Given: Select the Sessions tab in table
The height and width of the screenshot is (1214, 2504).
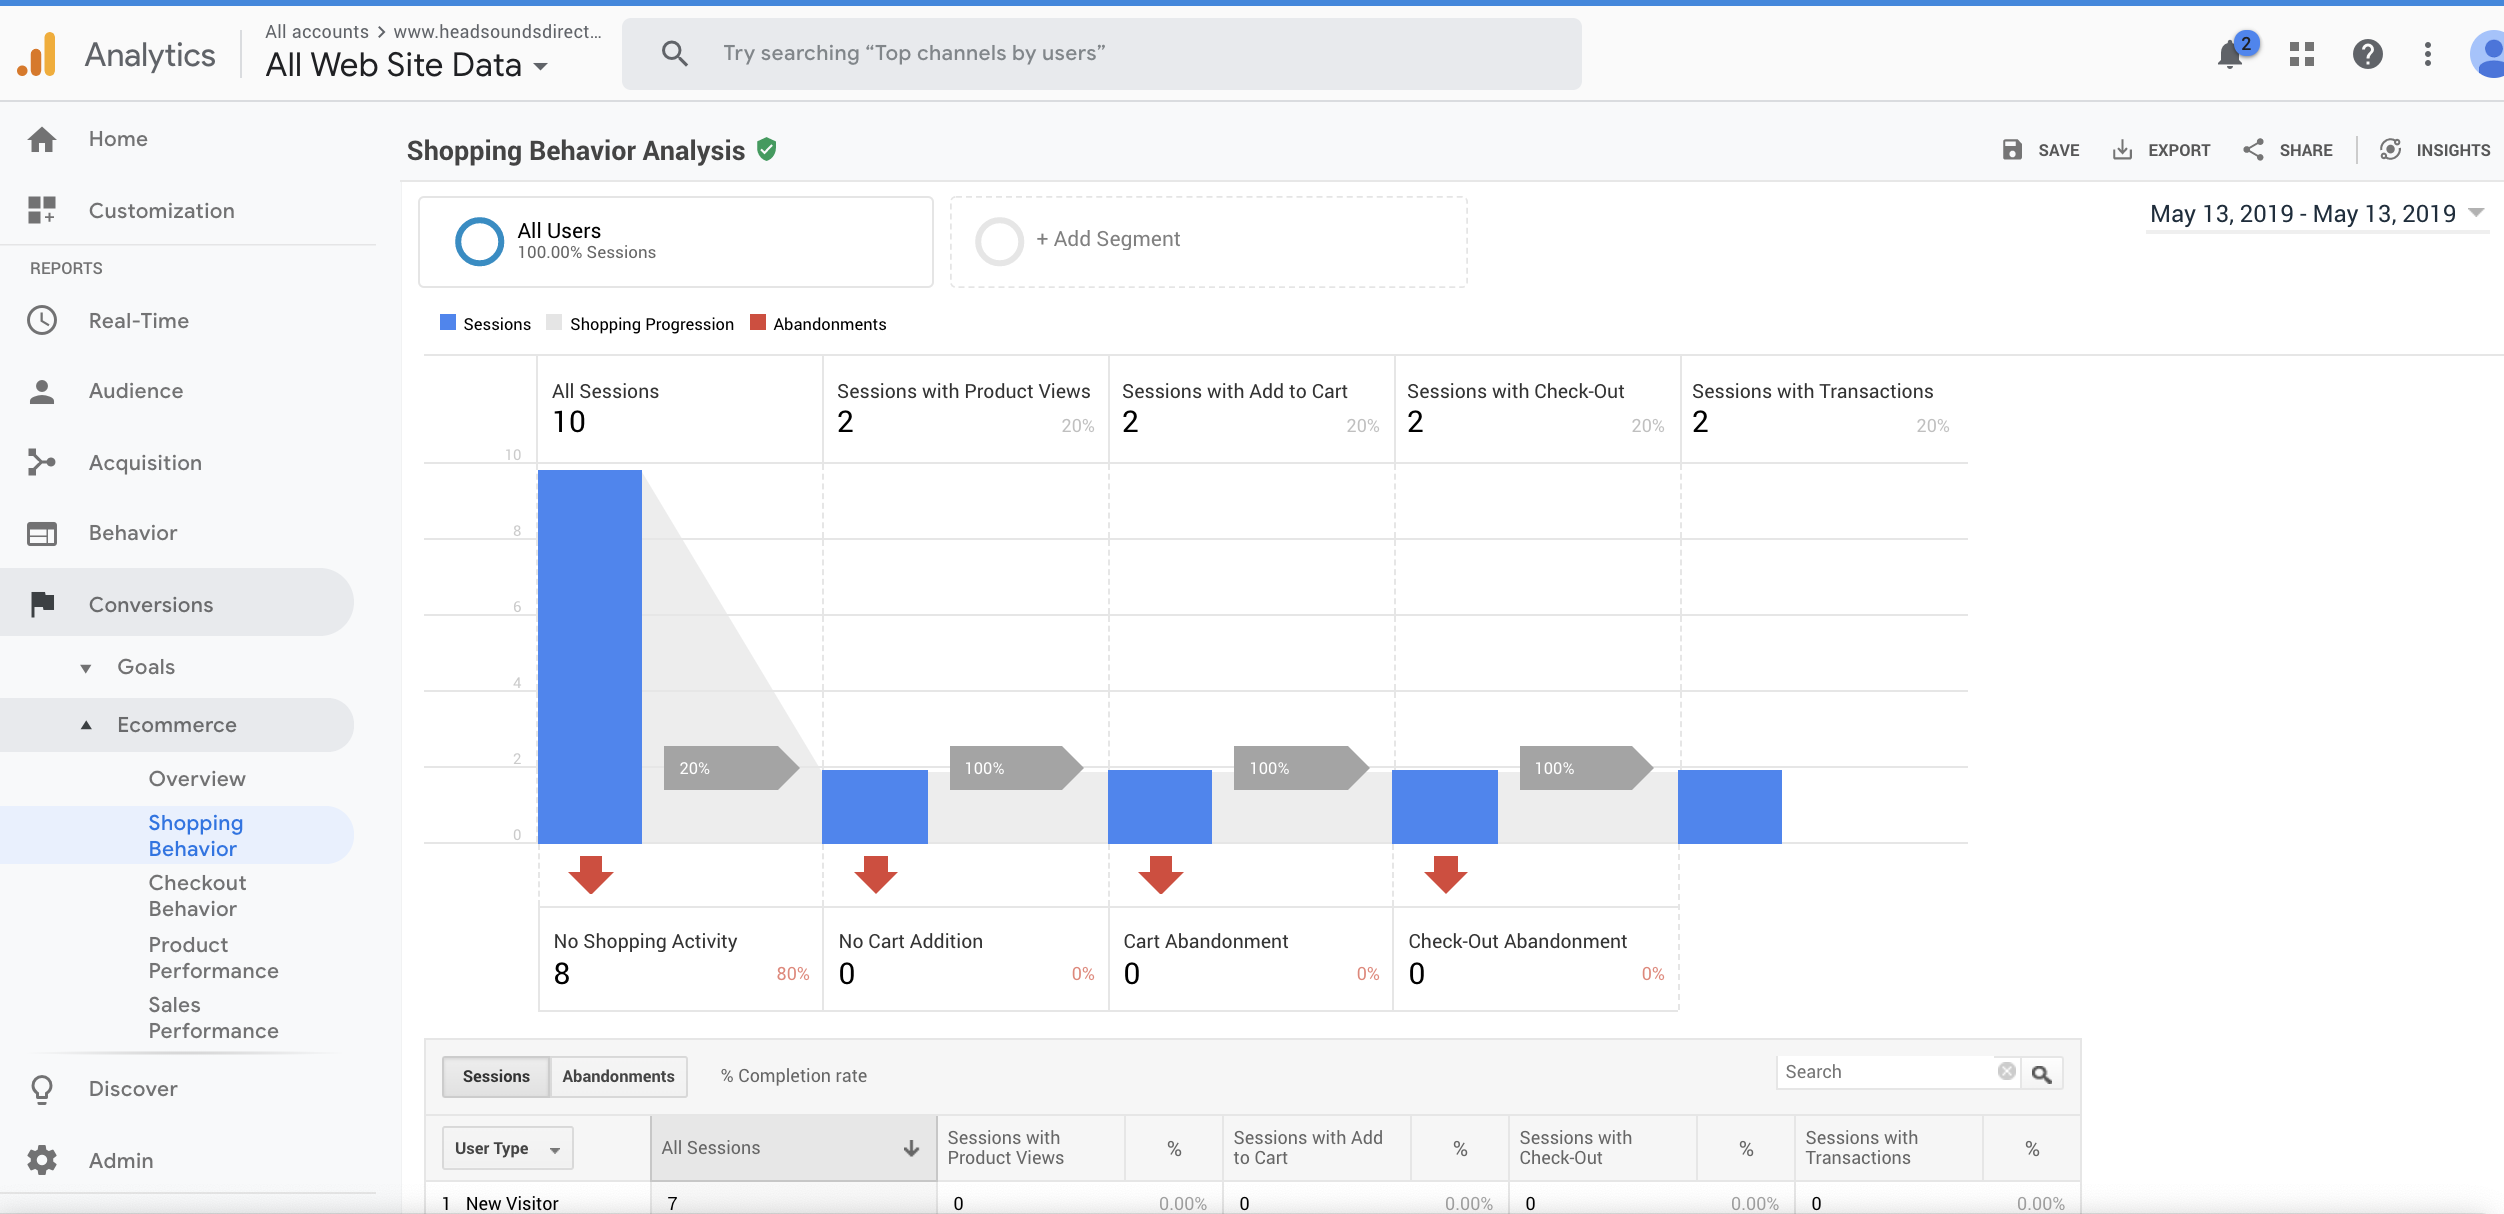Looking at the screenshot, I should click(496, 1076).
